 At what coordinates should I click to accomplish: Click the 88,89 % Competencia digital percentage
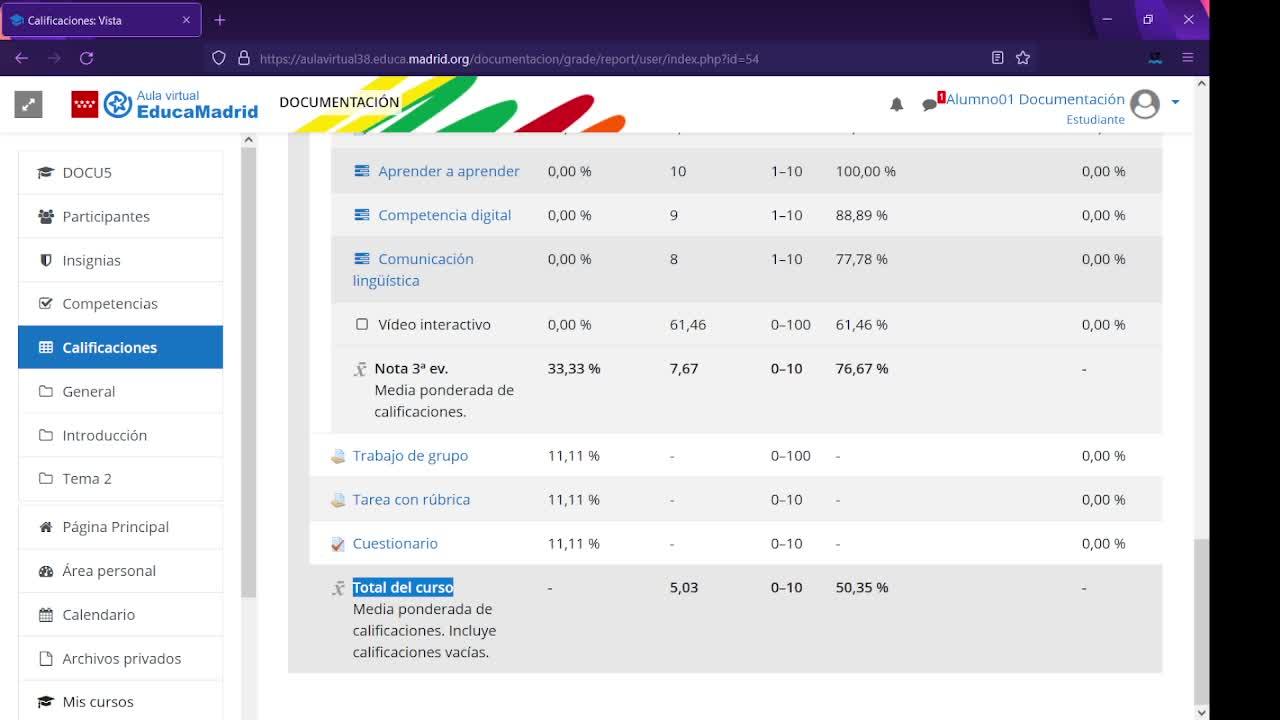pos(862,216)
